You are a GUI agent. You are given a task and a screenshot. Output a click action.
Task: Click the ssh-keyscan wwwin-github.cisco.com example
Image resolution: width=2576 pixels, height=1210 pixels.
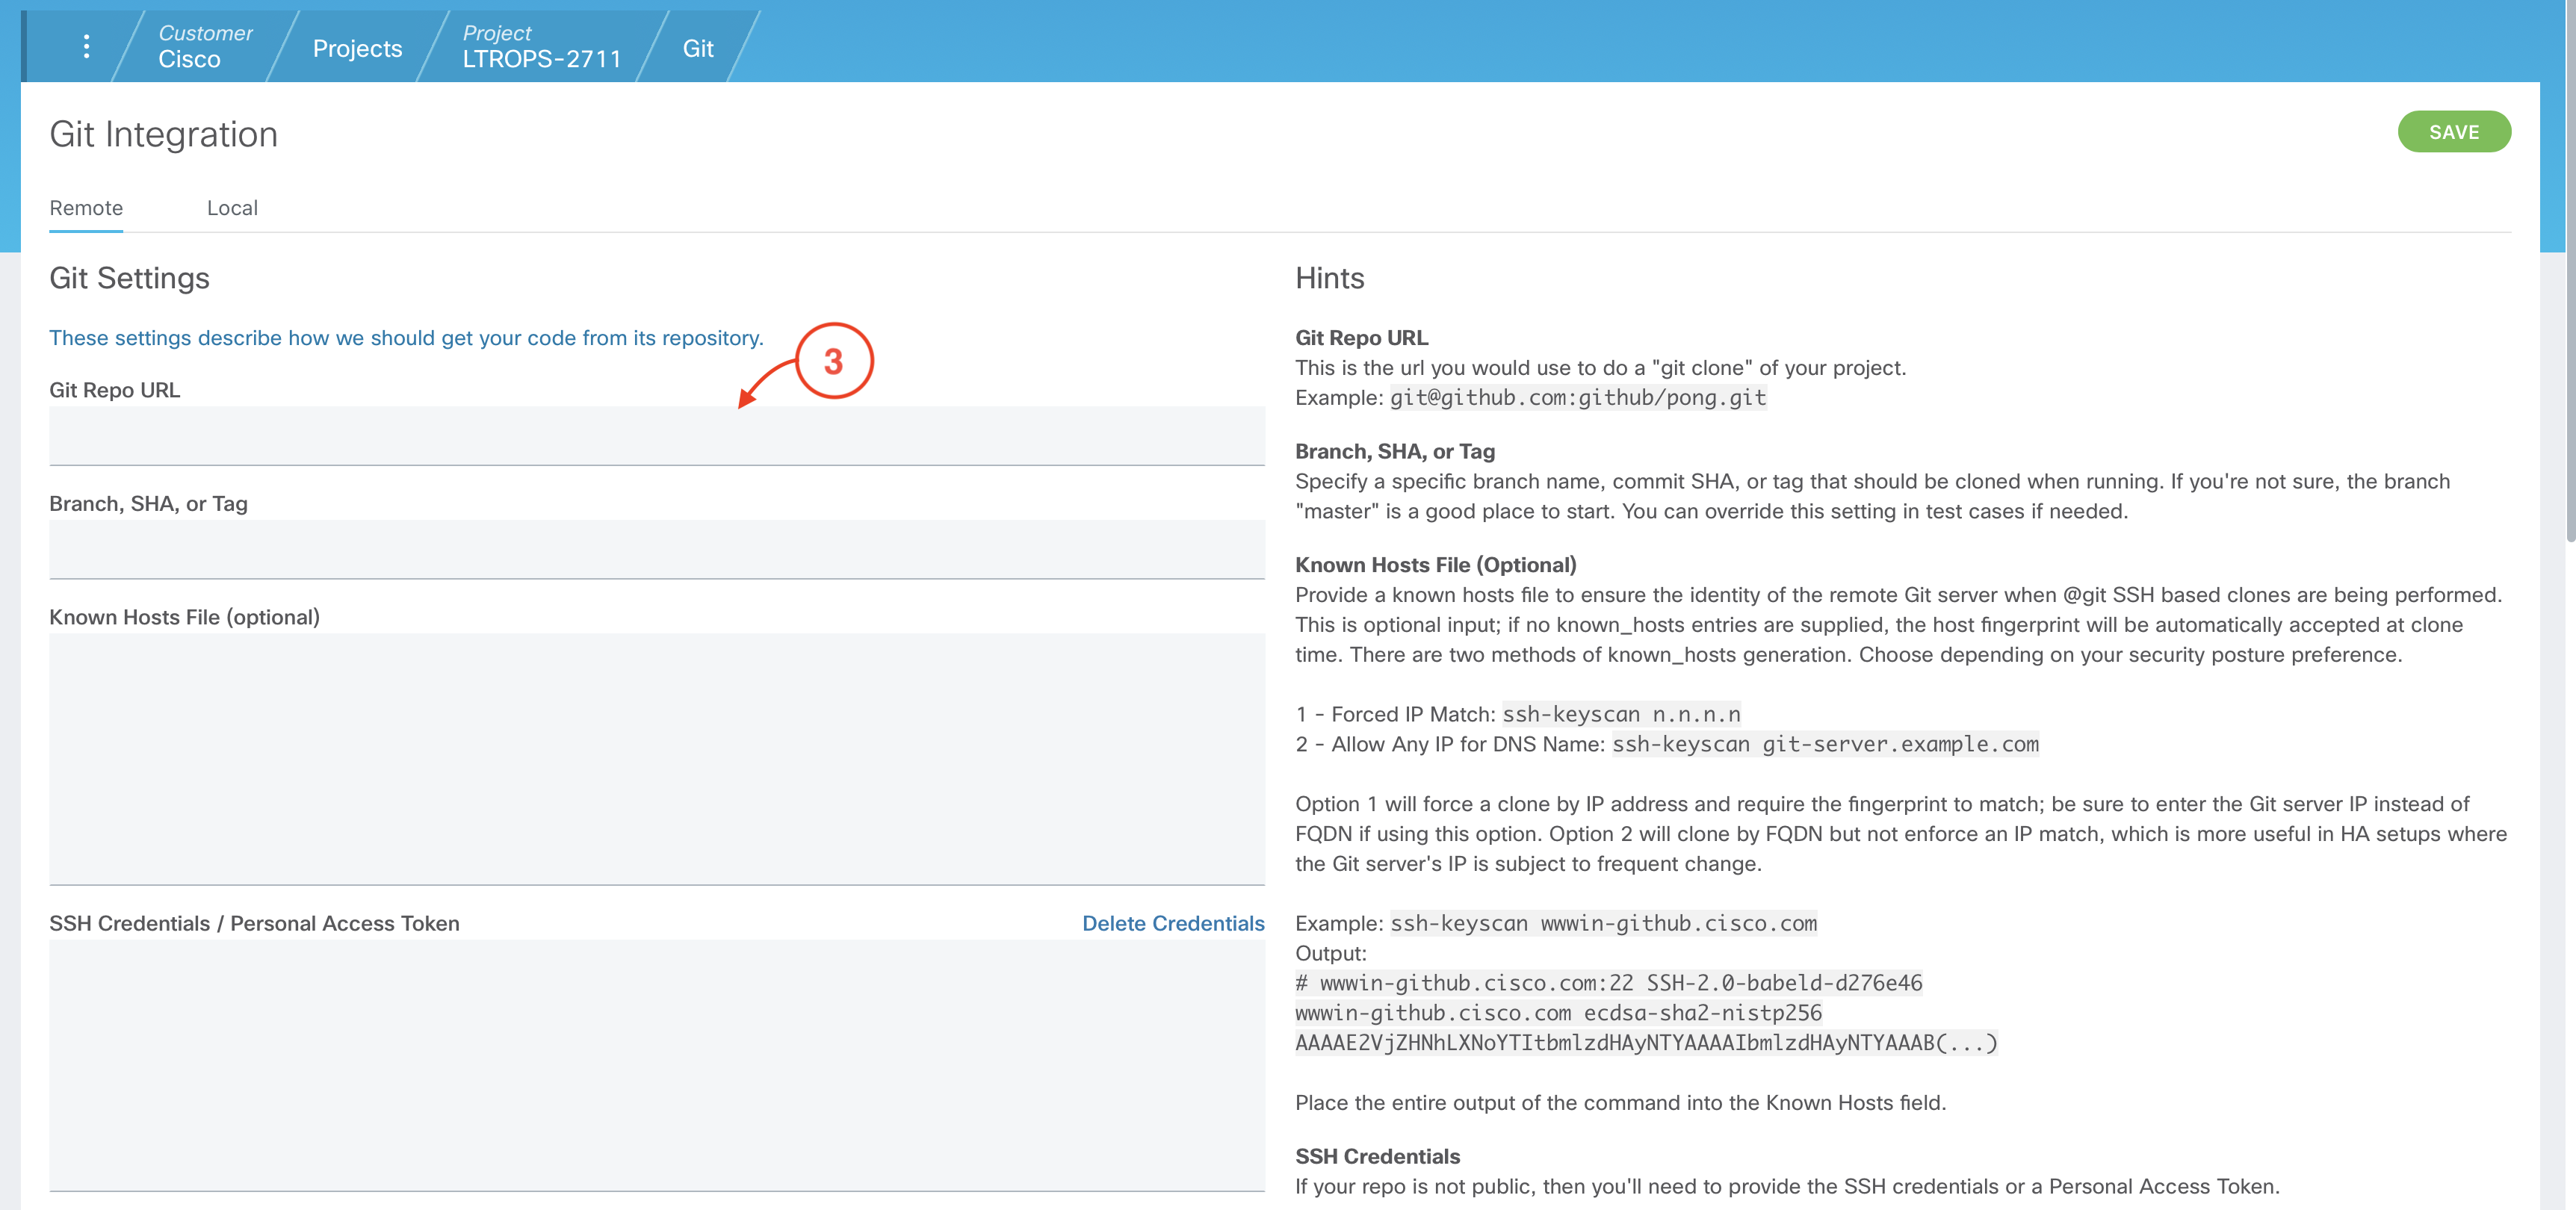tap(1603, 923)
